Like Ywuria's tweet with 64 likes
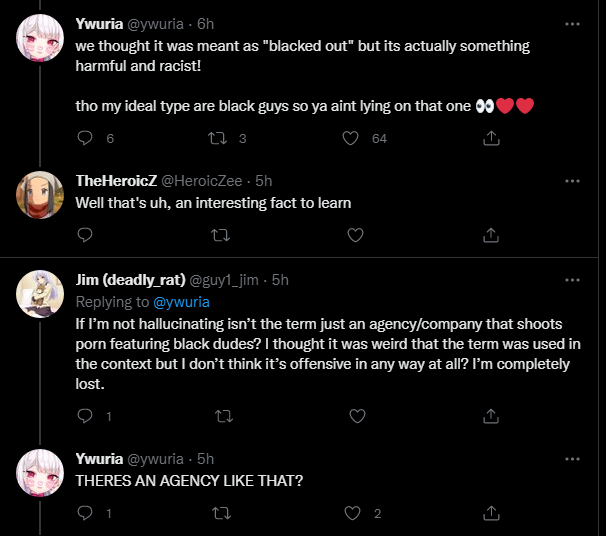Screen dimensions: 606x536 coord(351,139)
